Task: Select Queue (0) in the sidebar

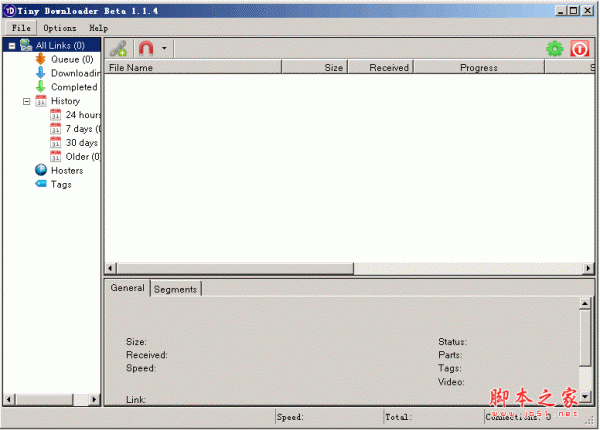Action: click(x=72, y=59)
